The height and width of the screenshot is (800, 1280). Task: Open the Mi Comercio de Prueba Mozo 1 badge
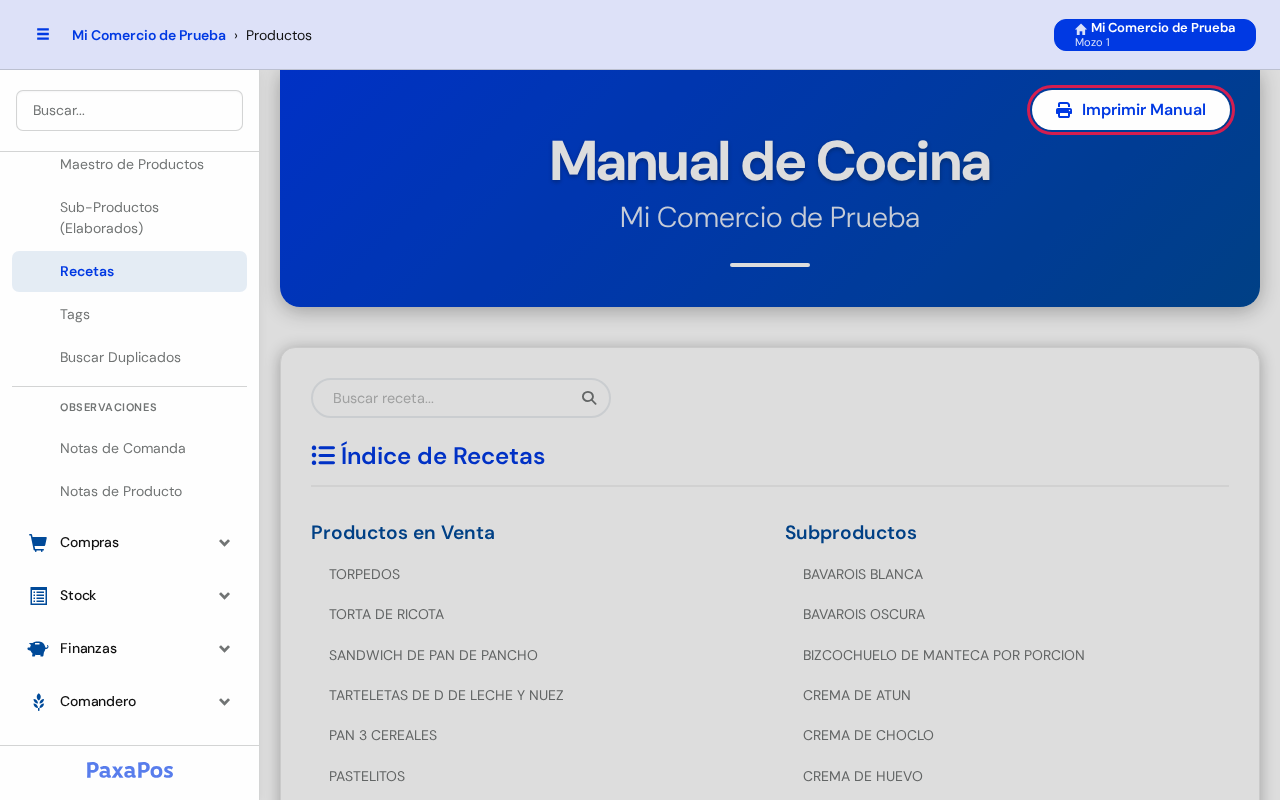point(1155,35)
